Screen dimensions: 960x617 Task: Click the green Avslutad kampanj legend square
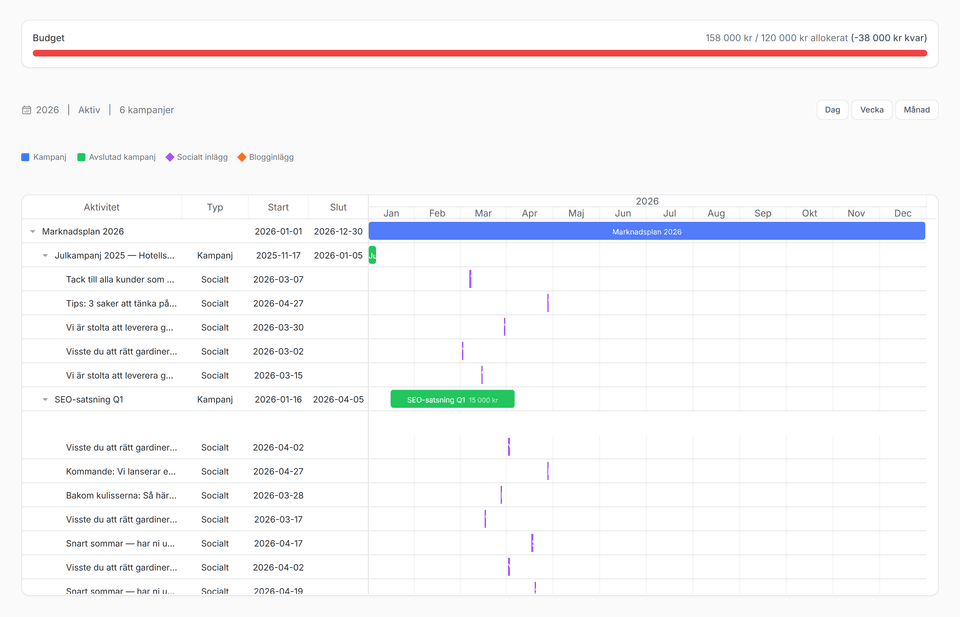click(82, 157)
